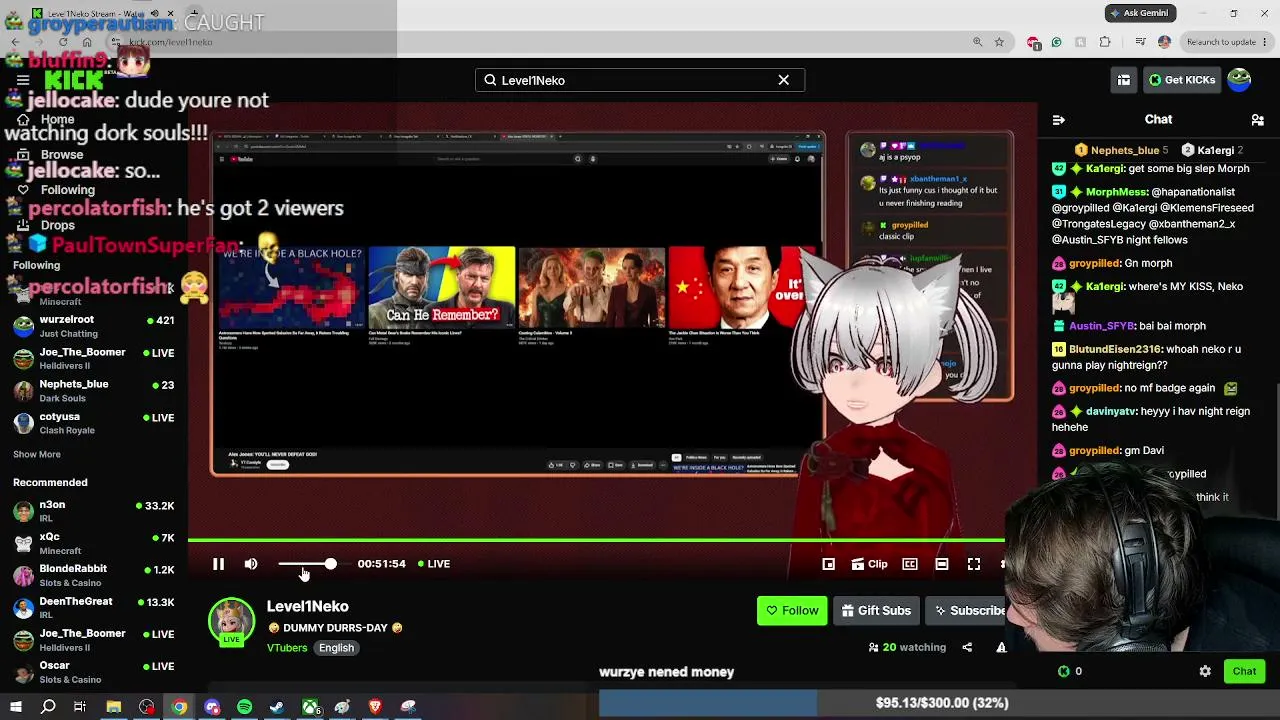Screen dimensions: 1280x720
Task: Open the green Grammarly extension icon
Action: 1056,42
